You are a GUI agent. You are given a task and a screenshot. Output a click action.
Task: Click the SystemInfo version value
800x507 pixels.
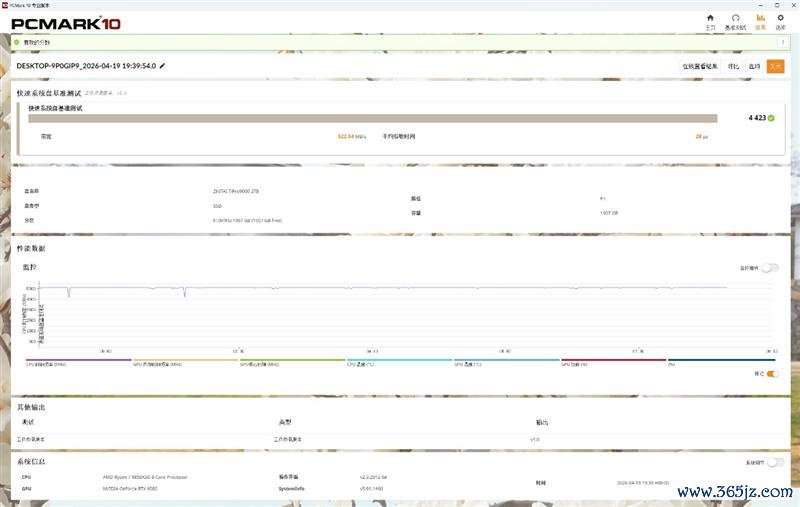point(370,489)
